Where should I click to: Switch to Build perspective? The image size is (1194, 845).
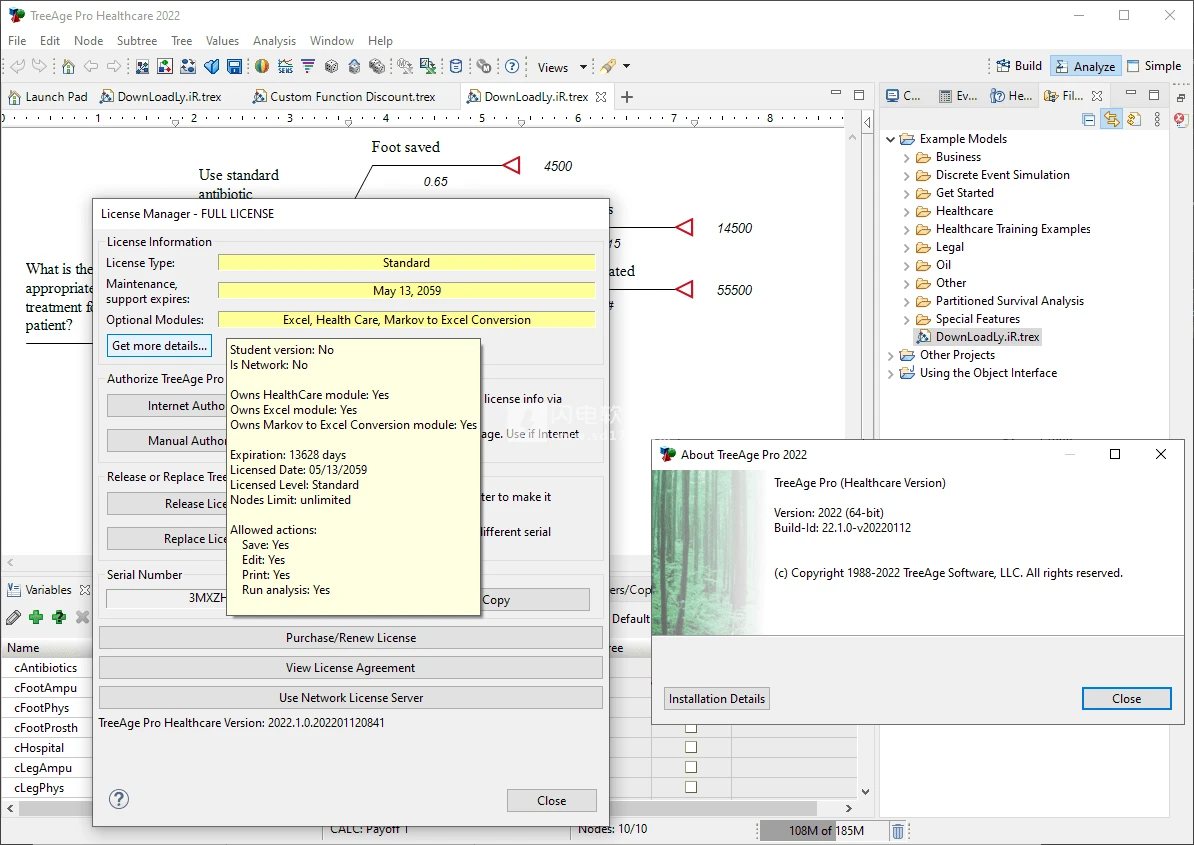[x=1019, y=66]
